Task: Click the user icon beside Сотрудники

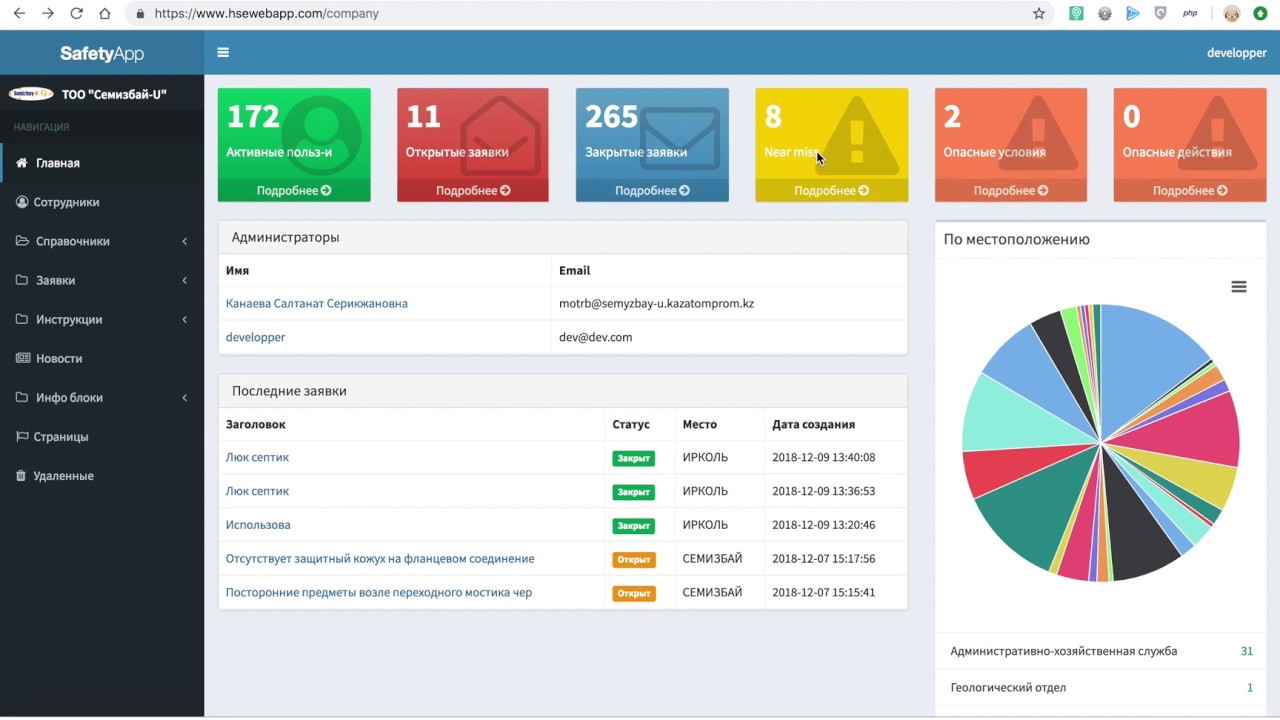Action: (22, 202)
